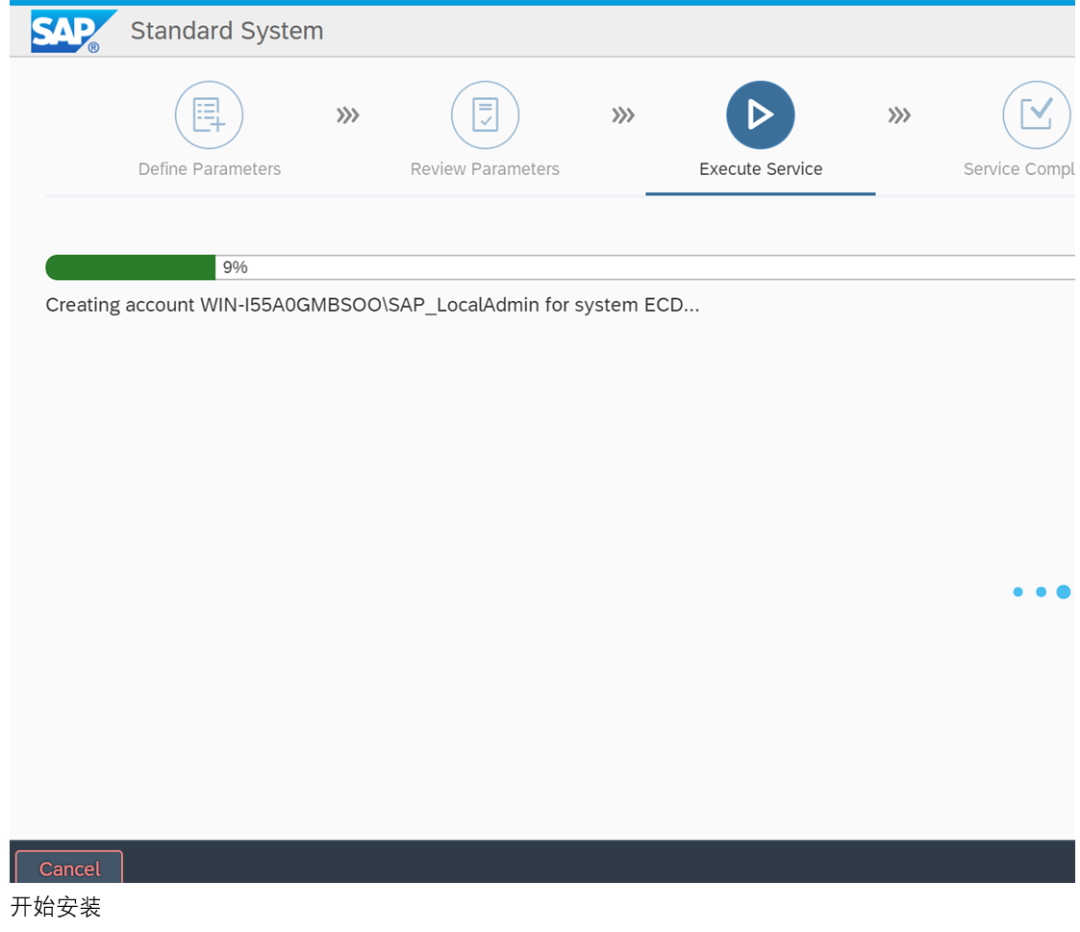The height and width of the screenshot is (932, 1080).
Task: Cancel the installation
Action: tap(69, 868)
